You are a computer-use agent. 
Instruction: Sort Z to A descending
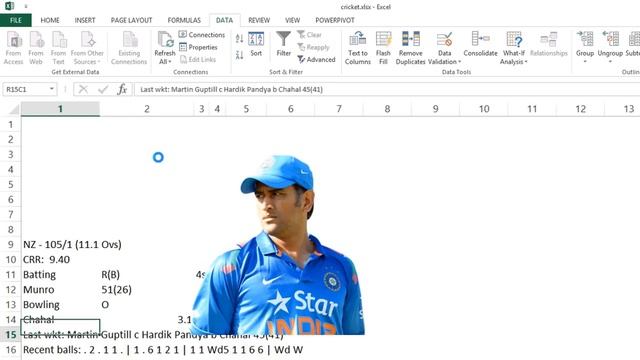click(x=240, y=55)
